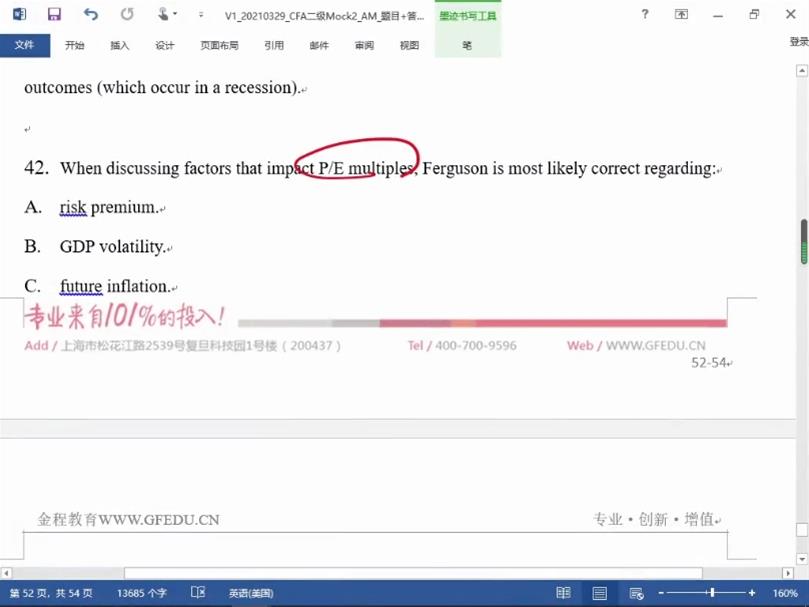Switch to Print Layout view
The image size is (809, 607).
pos(600,593)
